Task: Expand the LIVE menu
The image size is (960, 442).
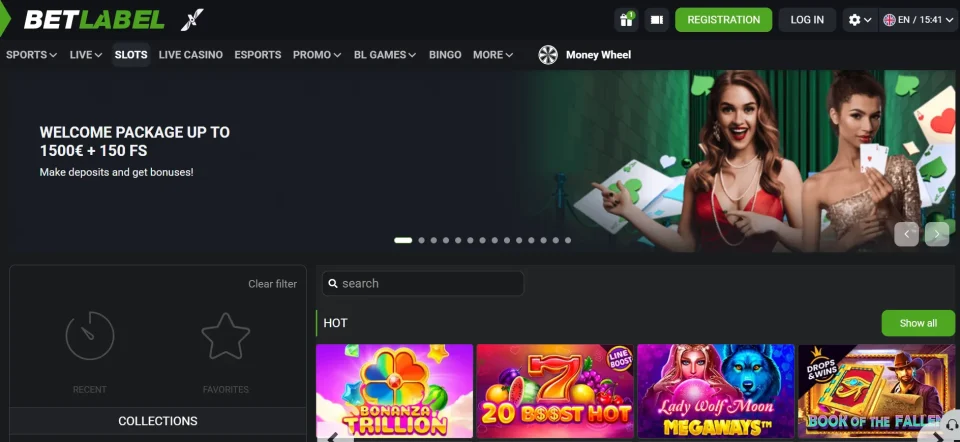Action: point(86,54)
